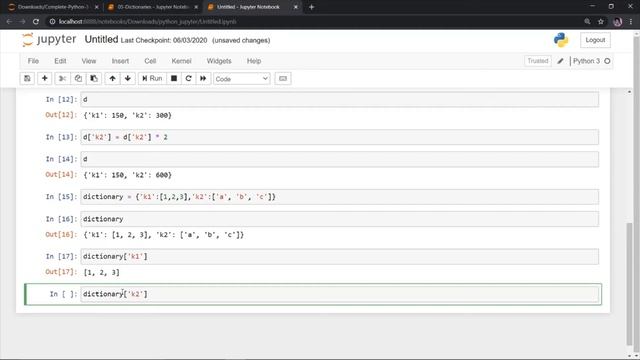This screenshot has width=640, height=360.
Task: Click the Last Checkpoint text
Action: 164,40
